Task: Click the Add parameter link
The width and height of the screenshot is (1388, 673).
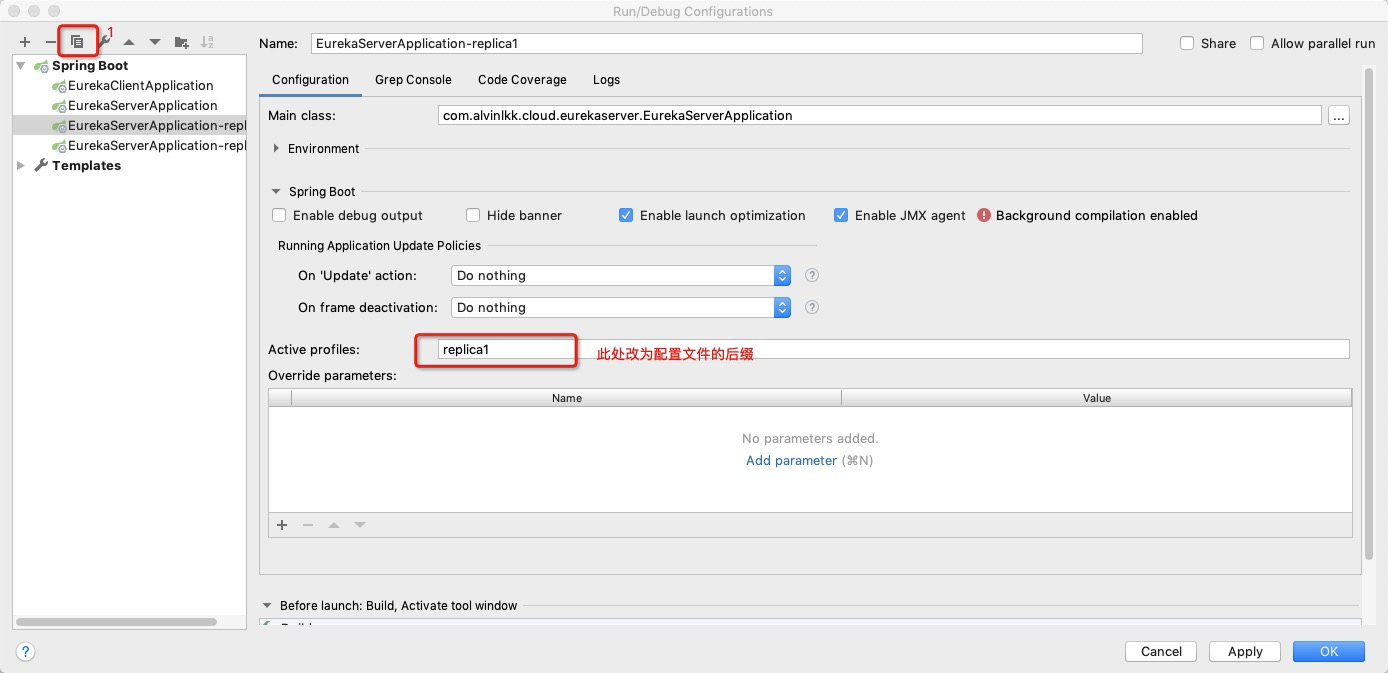Action: 791,460
